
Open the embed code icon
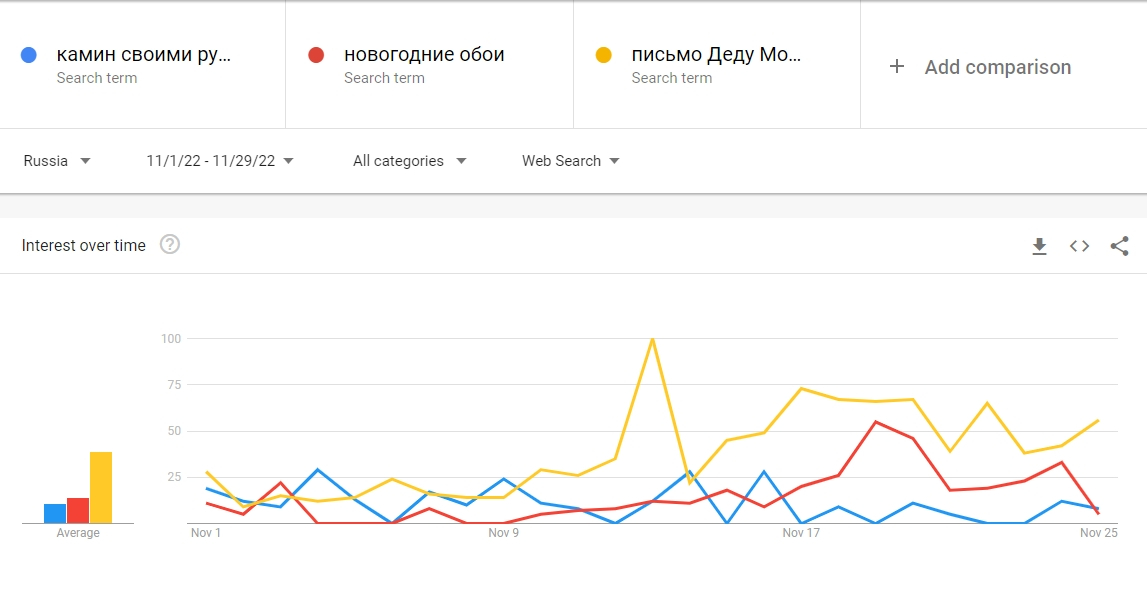point(1079,246)
